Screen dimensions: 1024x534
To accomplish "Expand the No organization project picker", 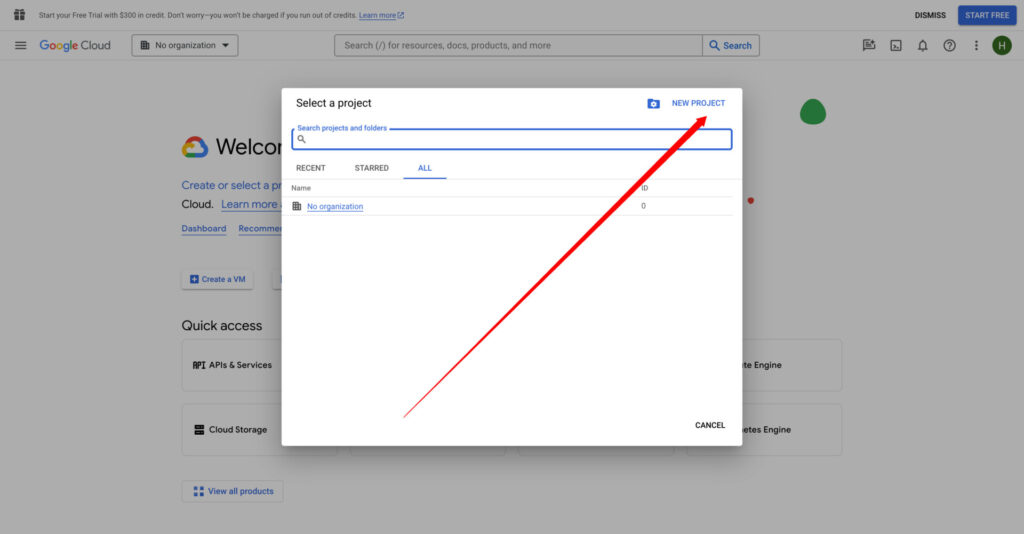I will tap(185, 45).
